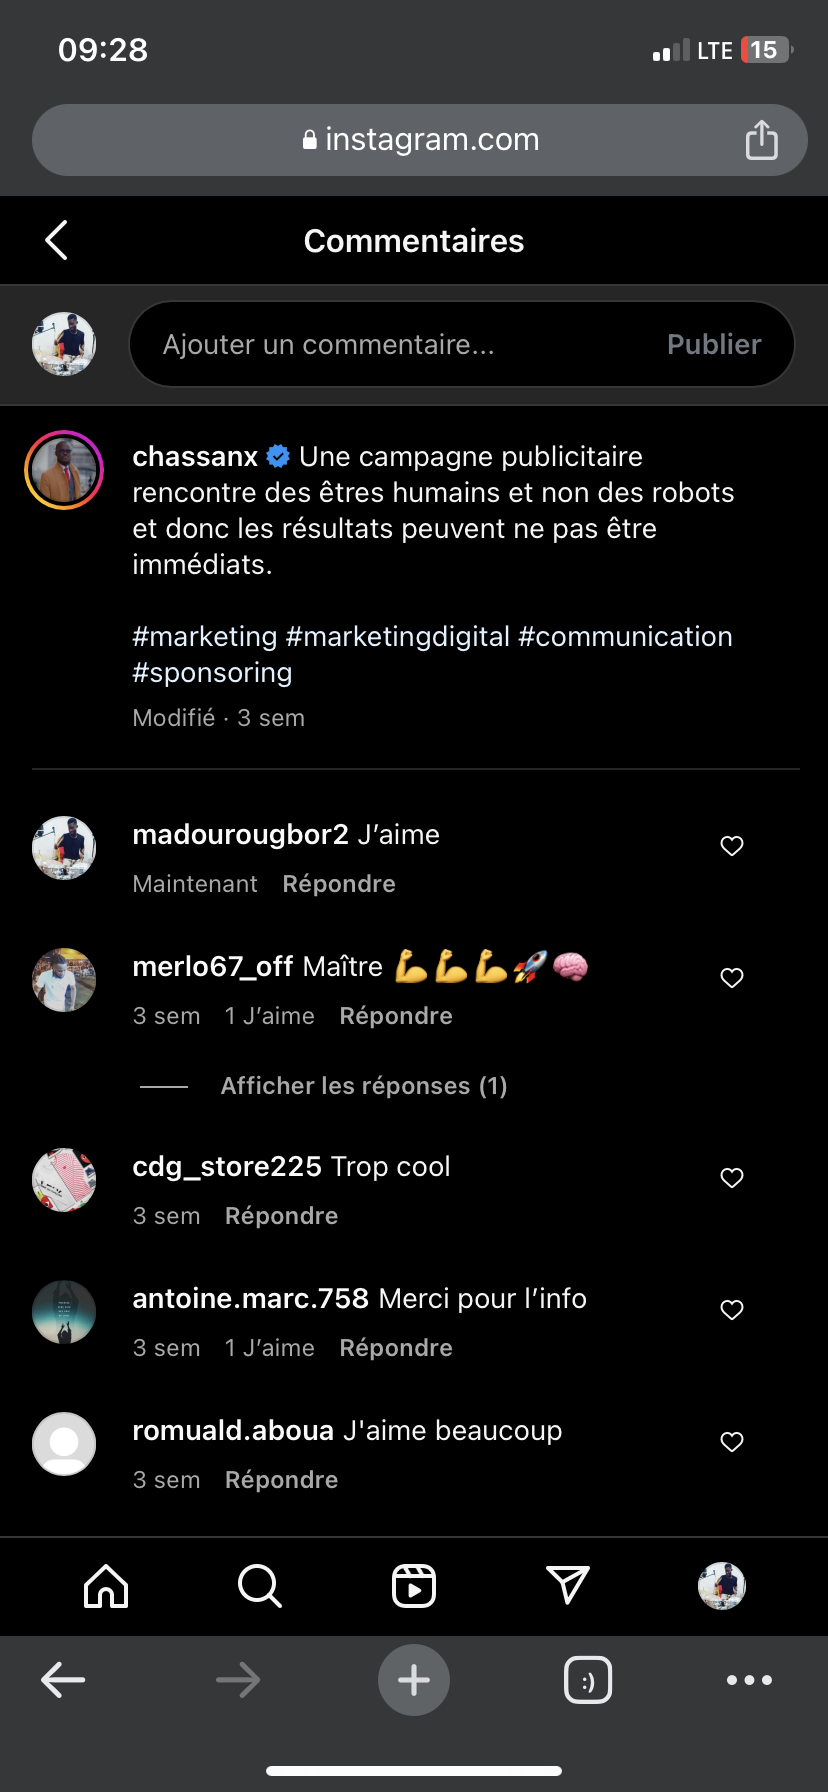Open the Reels icon in bottom bar
The image size is (828, 1792).
point(414,1586)
